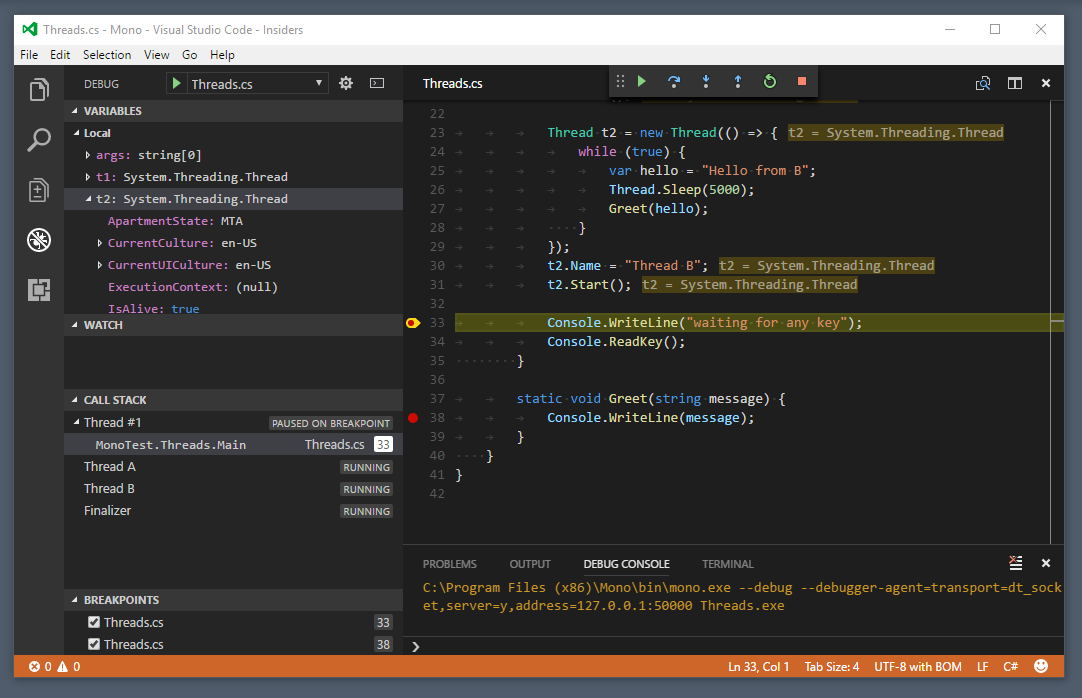1082x698 pixels.
Task: Open the Threads.cs debug configuration dropdown
Action: point(257,83)
